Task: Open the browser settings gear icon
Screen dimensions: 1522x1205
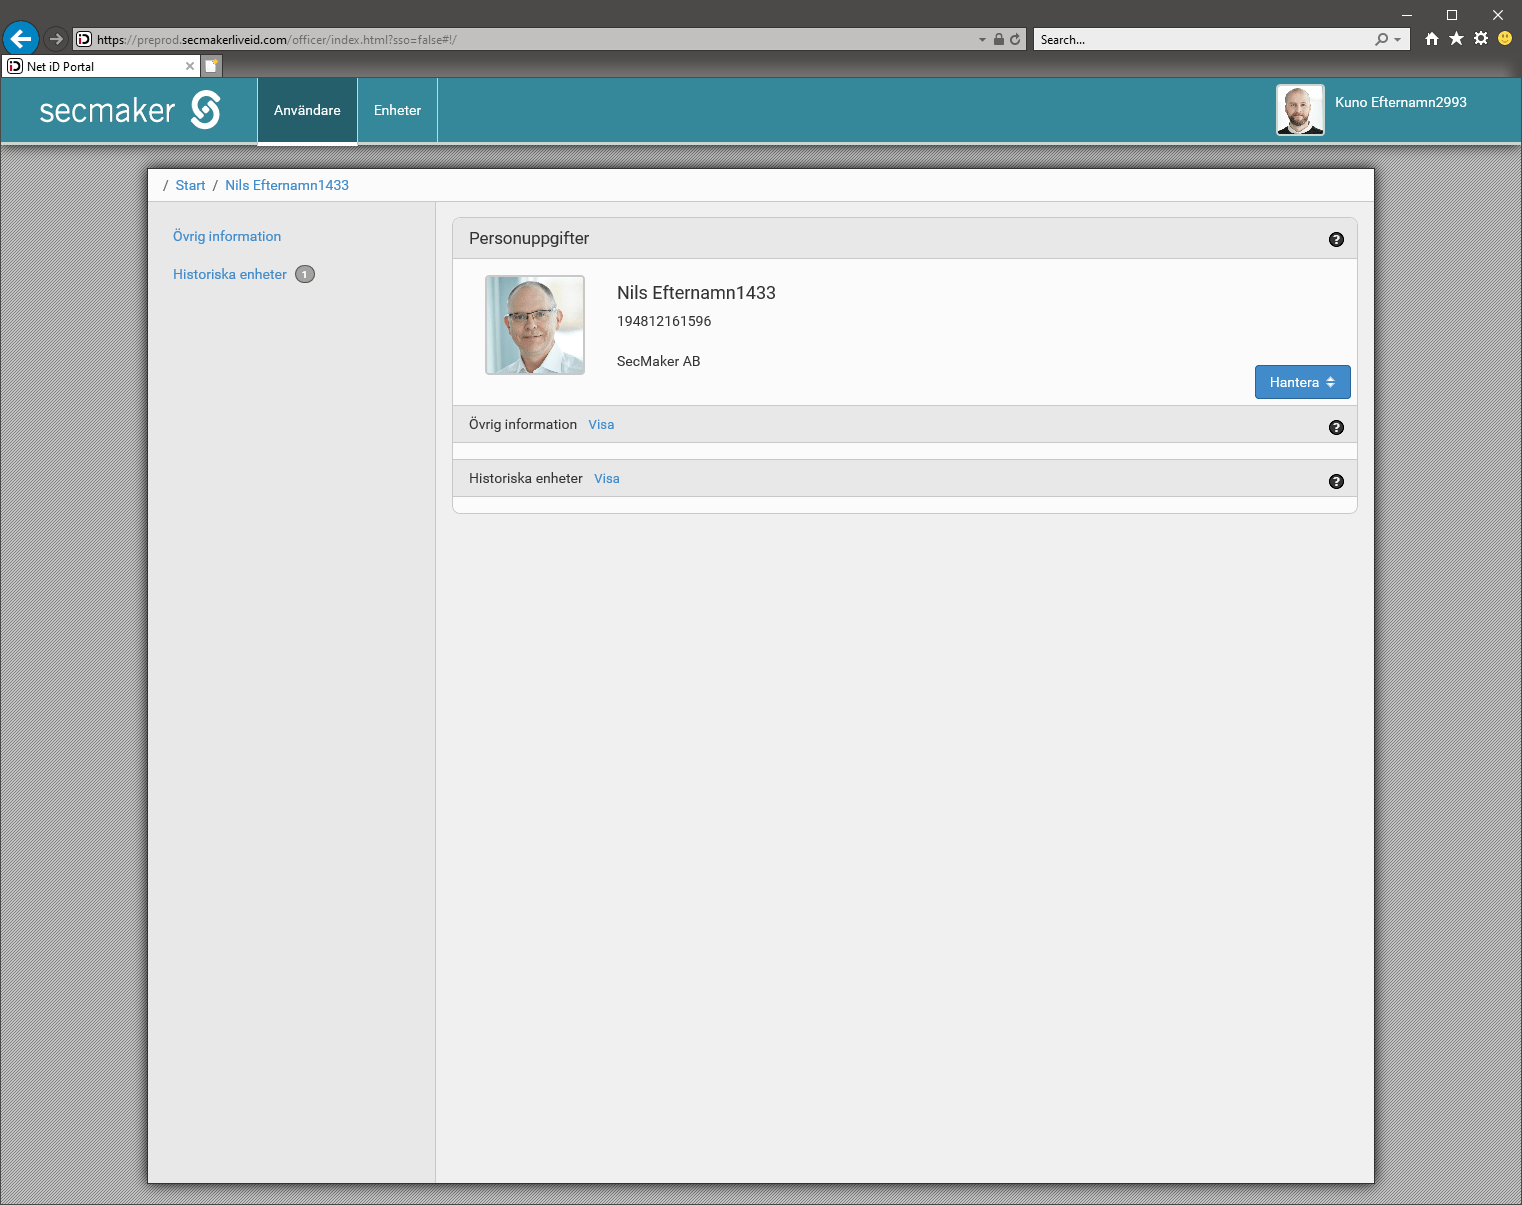Action: coord(1481,39)
